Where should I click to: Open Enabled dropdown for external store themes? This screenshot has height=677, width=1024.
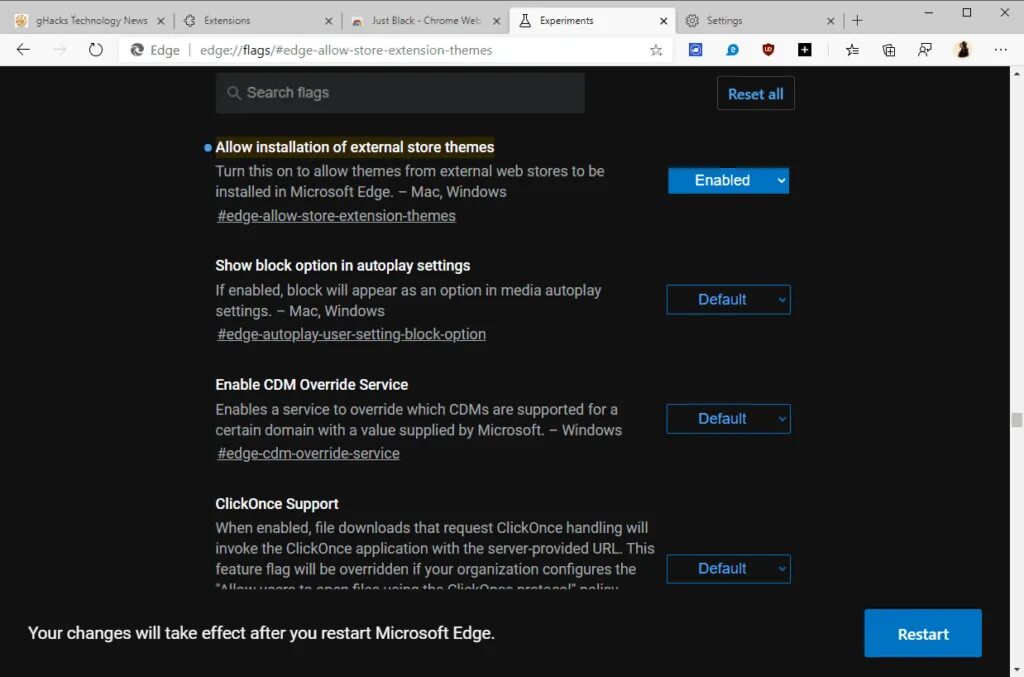click(x=728, y=181)
